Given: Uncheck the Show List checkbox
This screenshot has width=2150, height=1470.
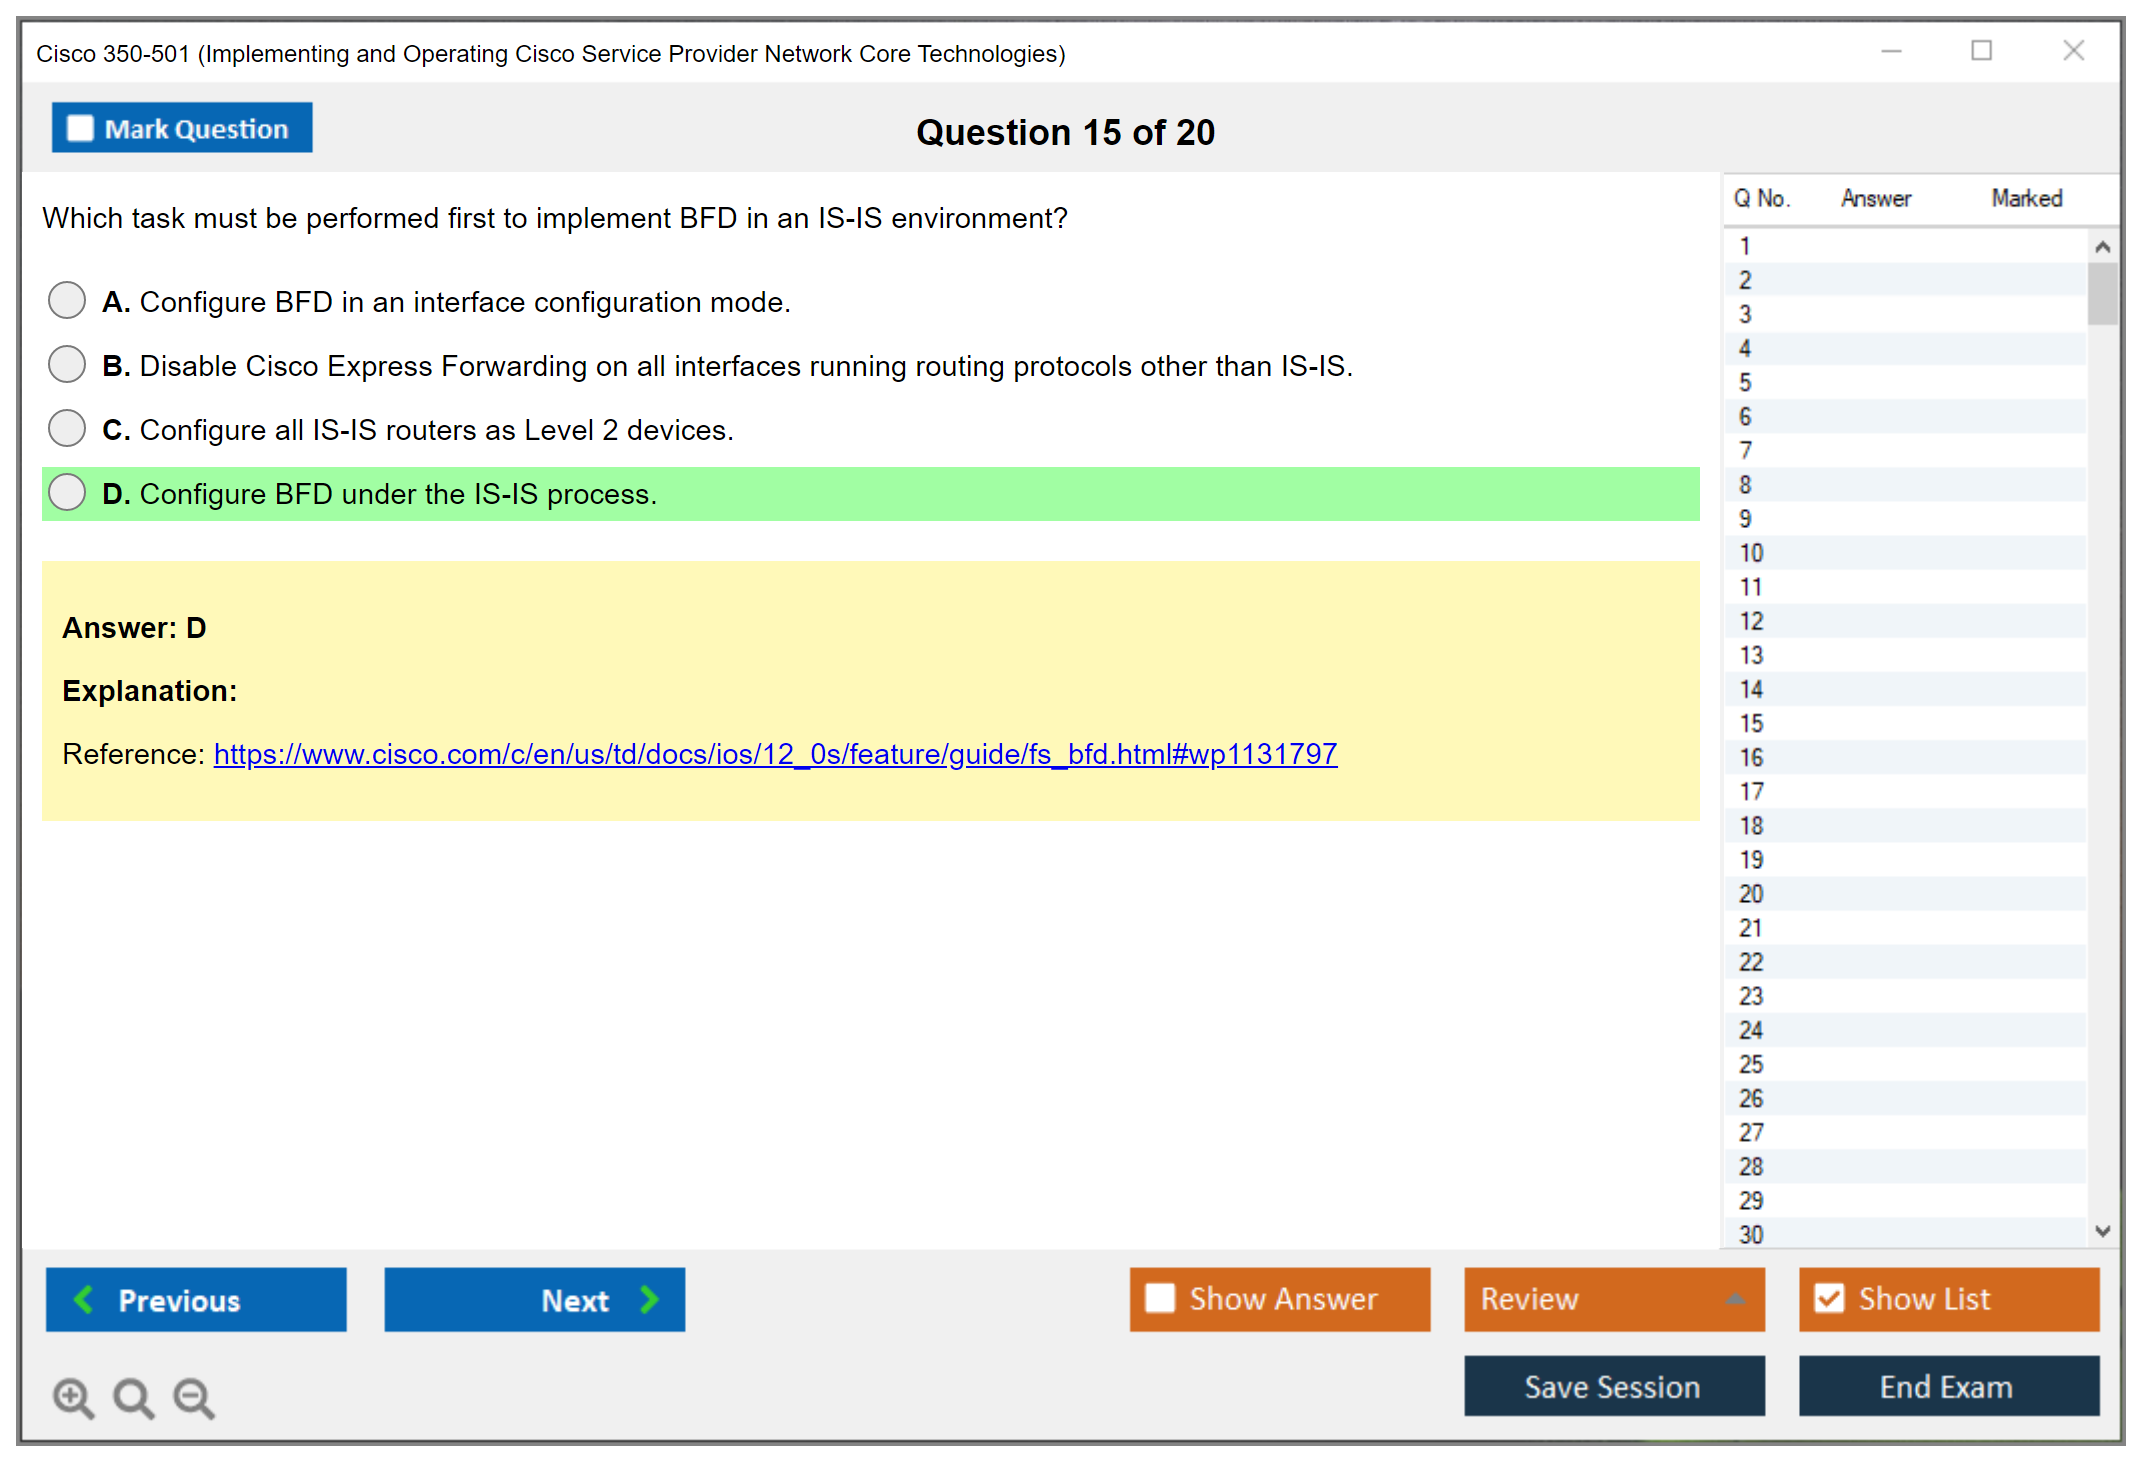Looking at the screenshot, I should pos(1829,1298).
